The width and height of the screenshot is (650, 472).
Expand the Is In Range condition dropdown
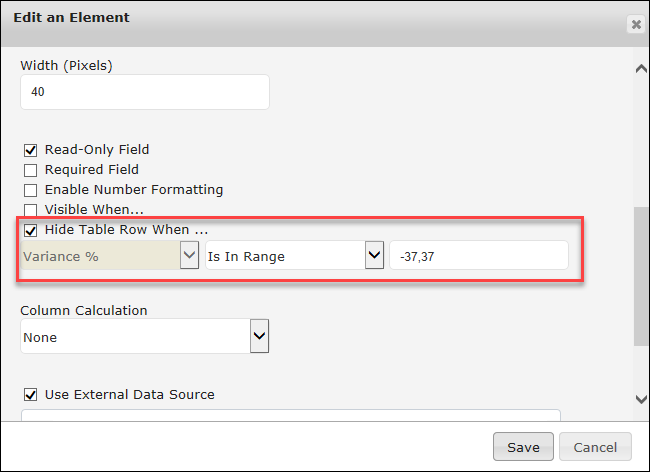(293, 256)
